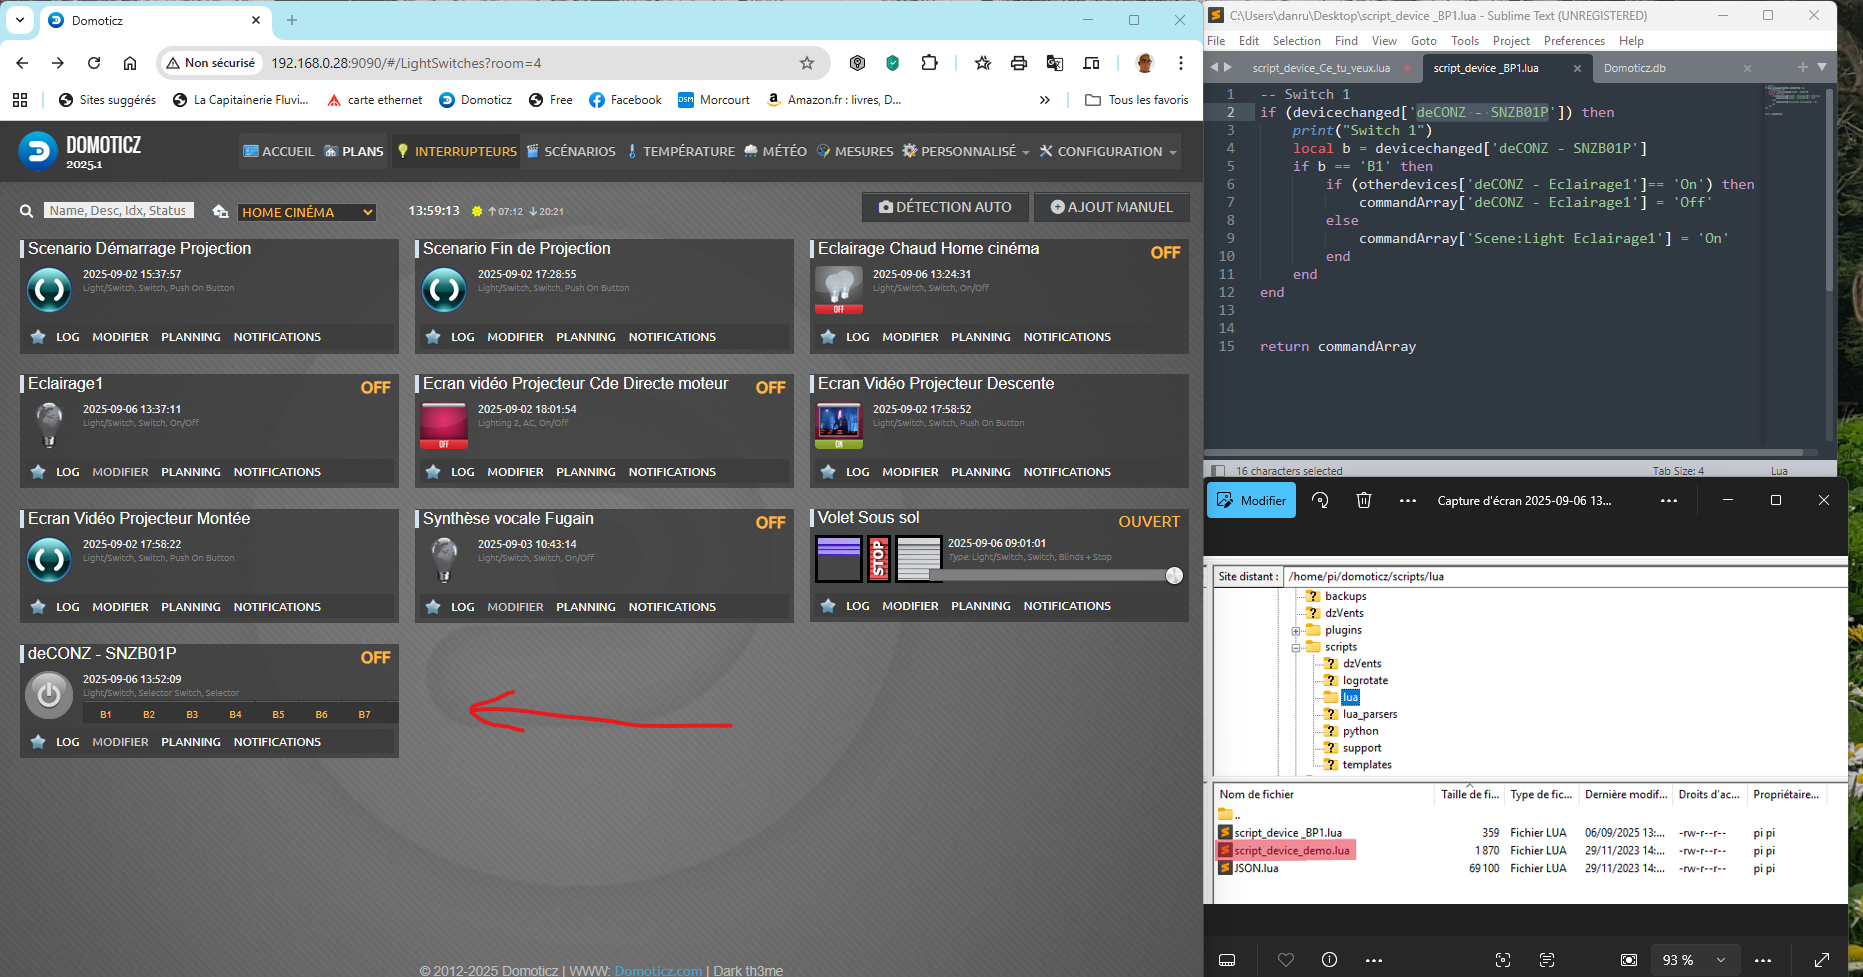Toggle Ecran vidéo Projecteur Cde Directe moteur
The image size is (1863, 977).
point(444,425)
